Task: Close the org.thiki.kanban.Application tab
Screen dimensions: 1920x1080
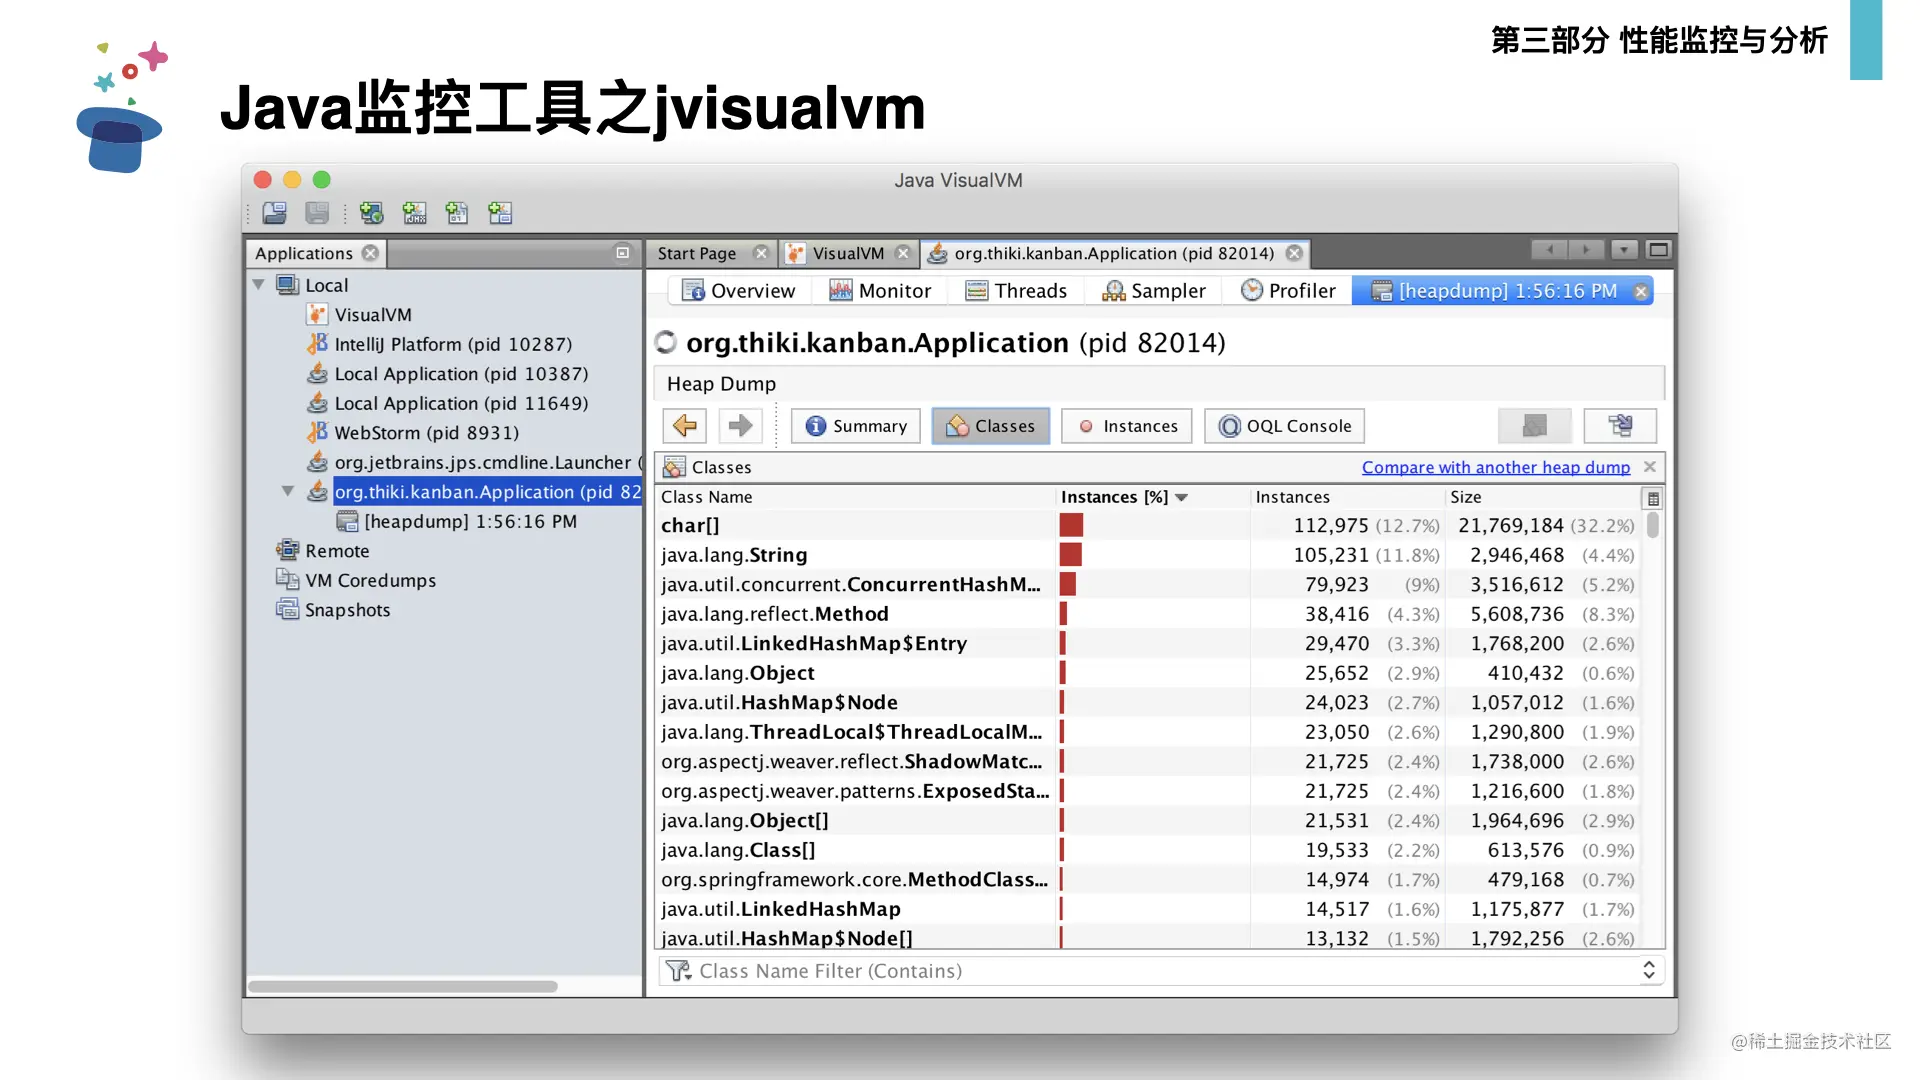Action: [1294, 253]
